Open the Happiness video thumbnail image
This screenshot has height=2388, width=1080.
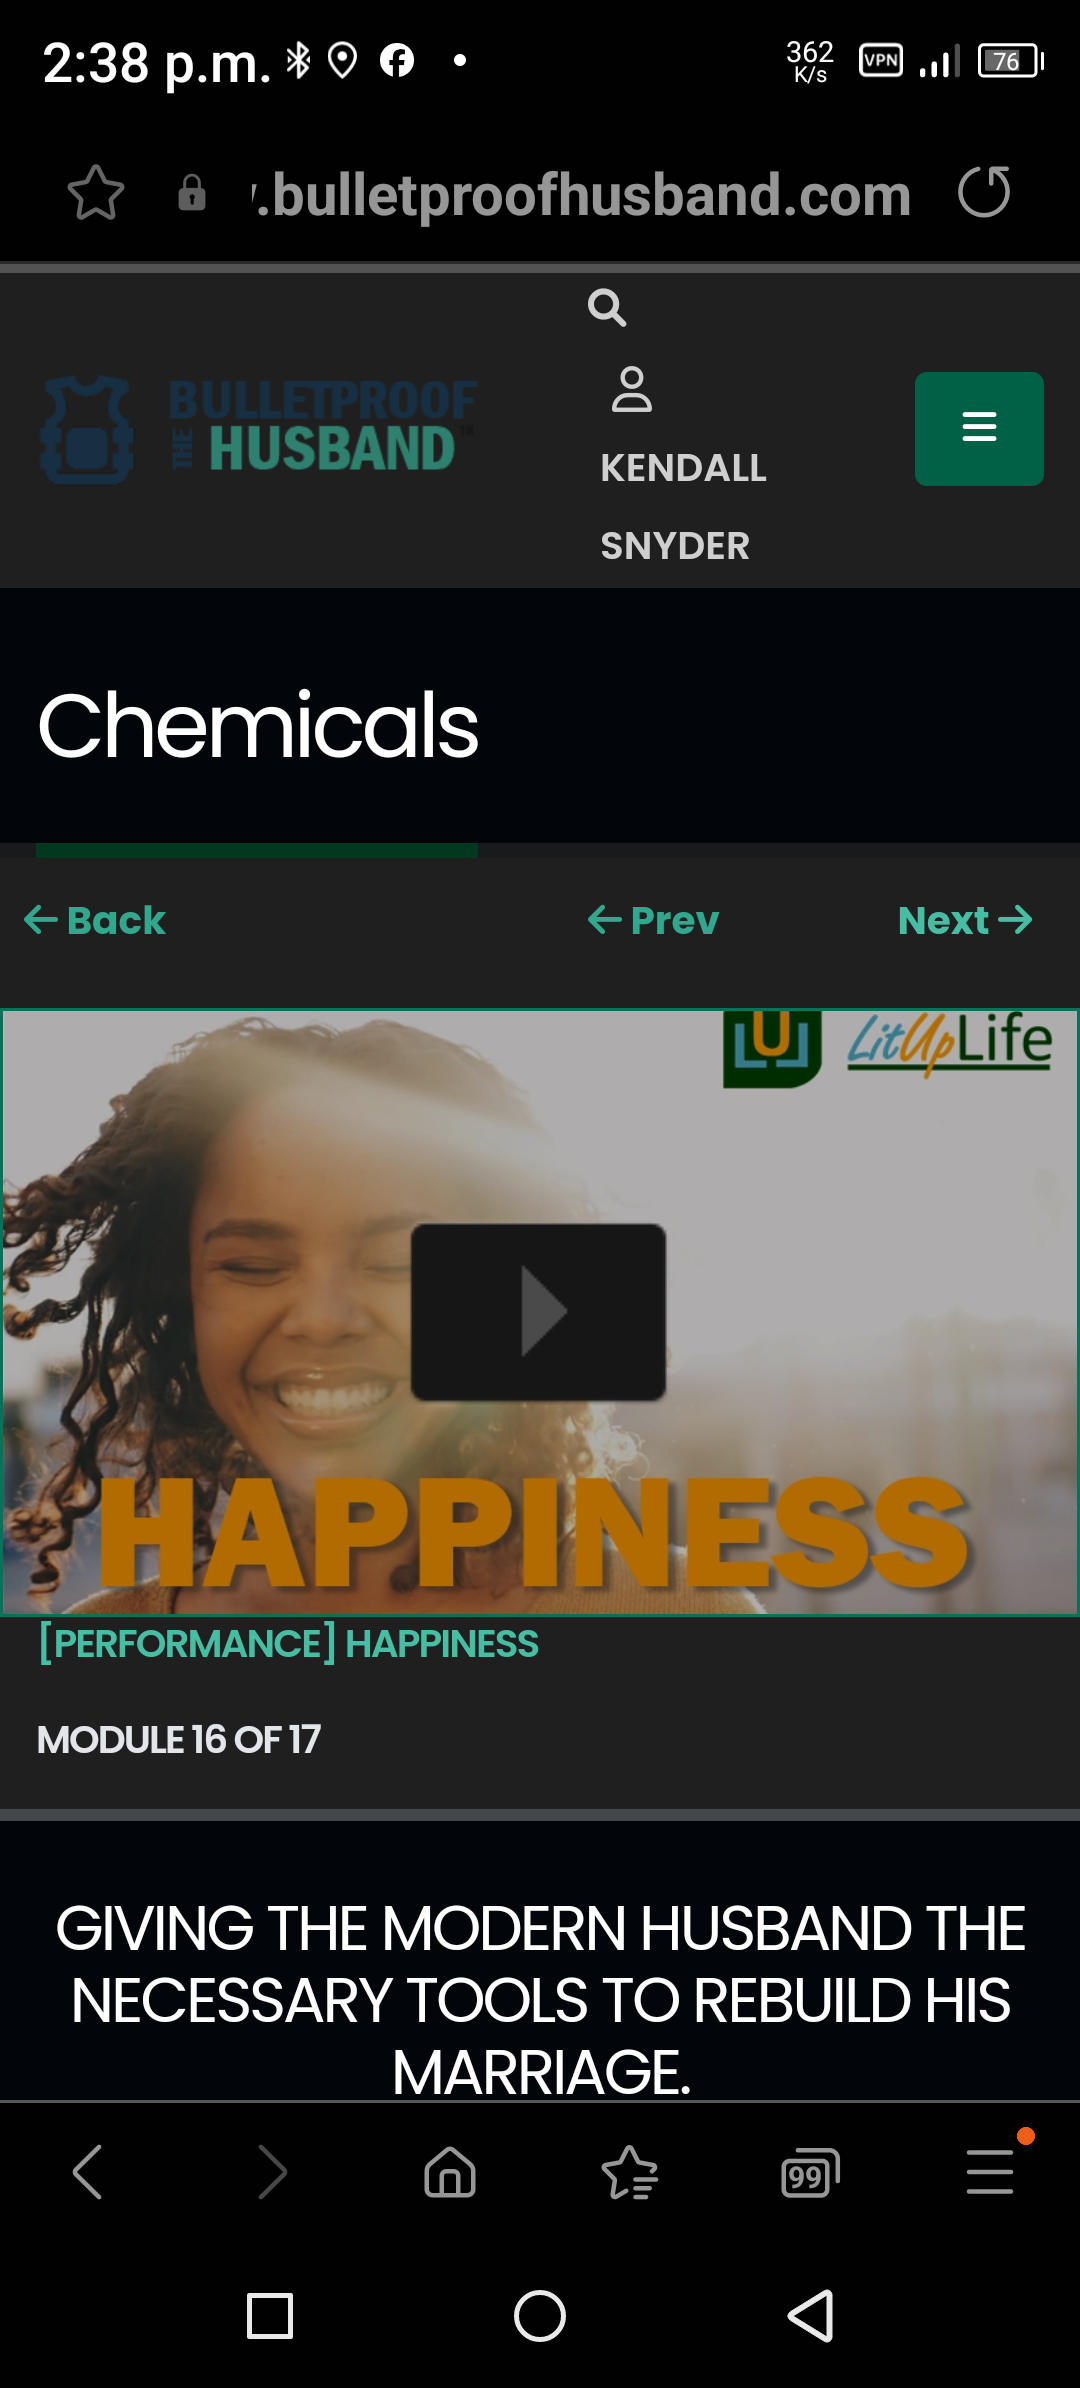pos(540,1312)
